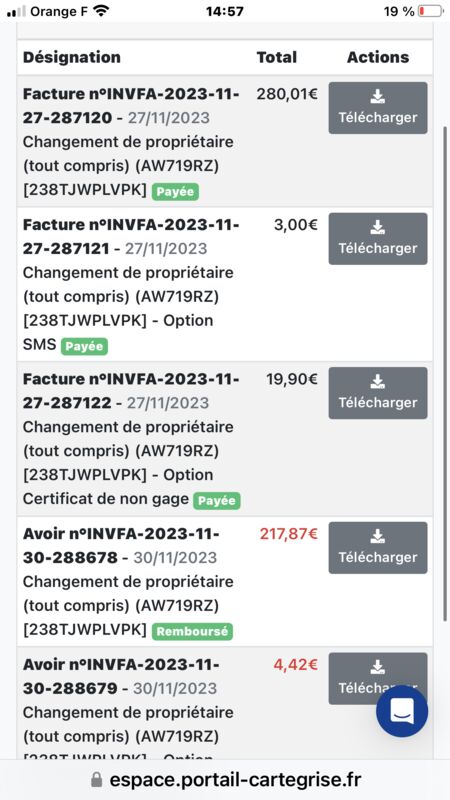Click download icon on Avoir 288679 row
The width and height of the screenshot is (450, 800).
coord(378,667)
